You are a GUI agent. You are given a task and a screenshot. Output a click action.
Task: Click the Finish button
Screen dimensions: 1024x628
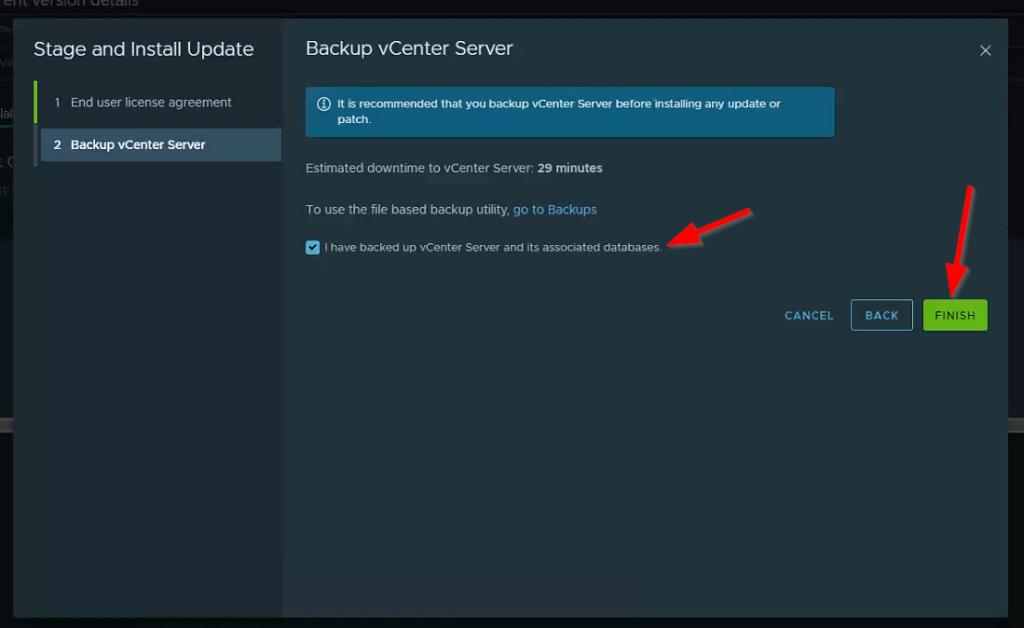pos(955,315)
